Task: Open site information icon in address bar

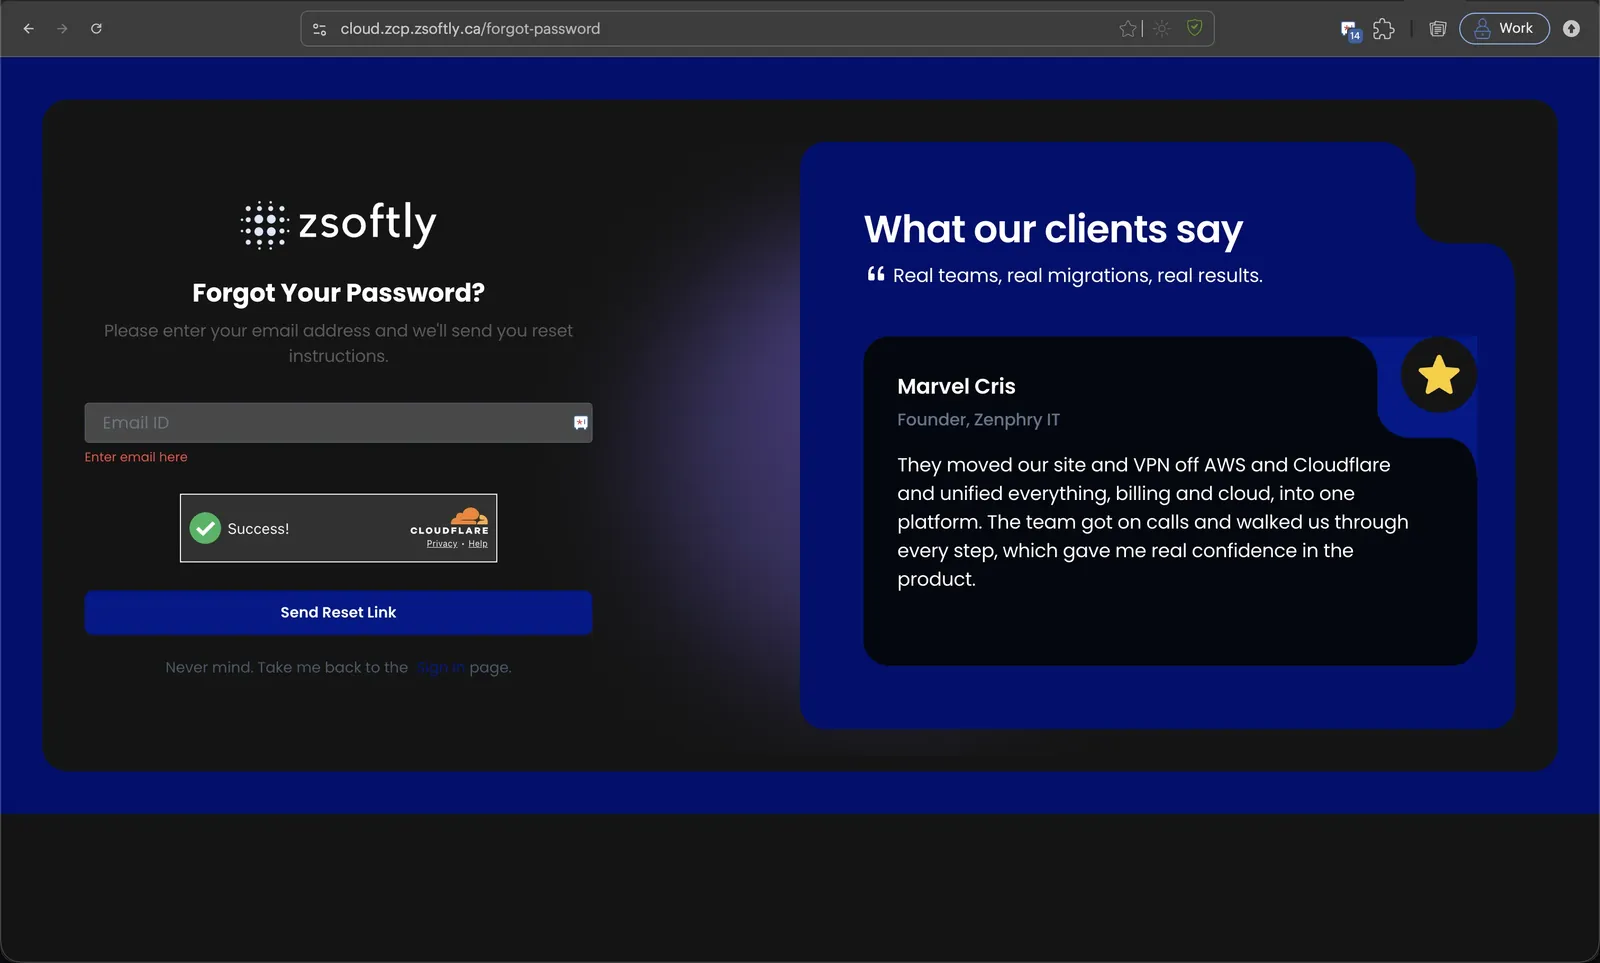Action: pos(320,29)
